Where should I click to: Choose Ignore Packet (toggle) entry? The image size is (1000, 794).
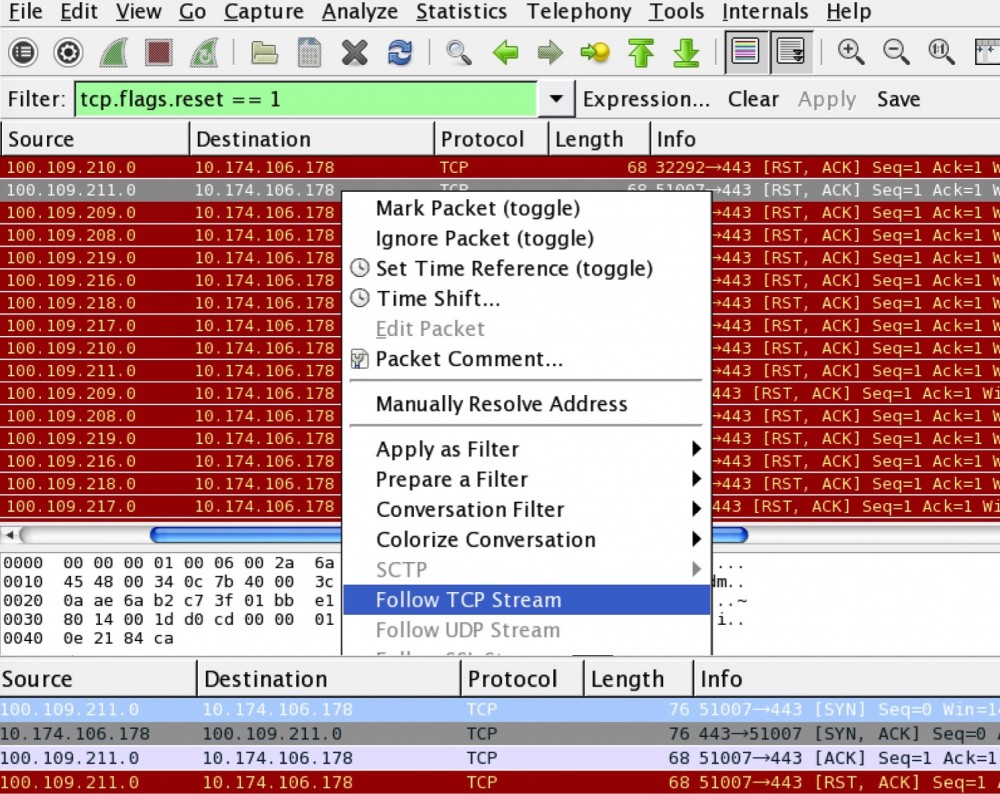[527, 238]
